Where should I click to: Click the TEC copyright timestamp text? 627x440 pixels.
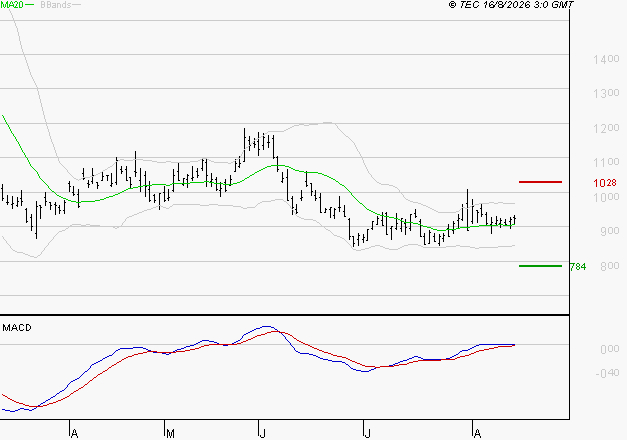point(511,5)
